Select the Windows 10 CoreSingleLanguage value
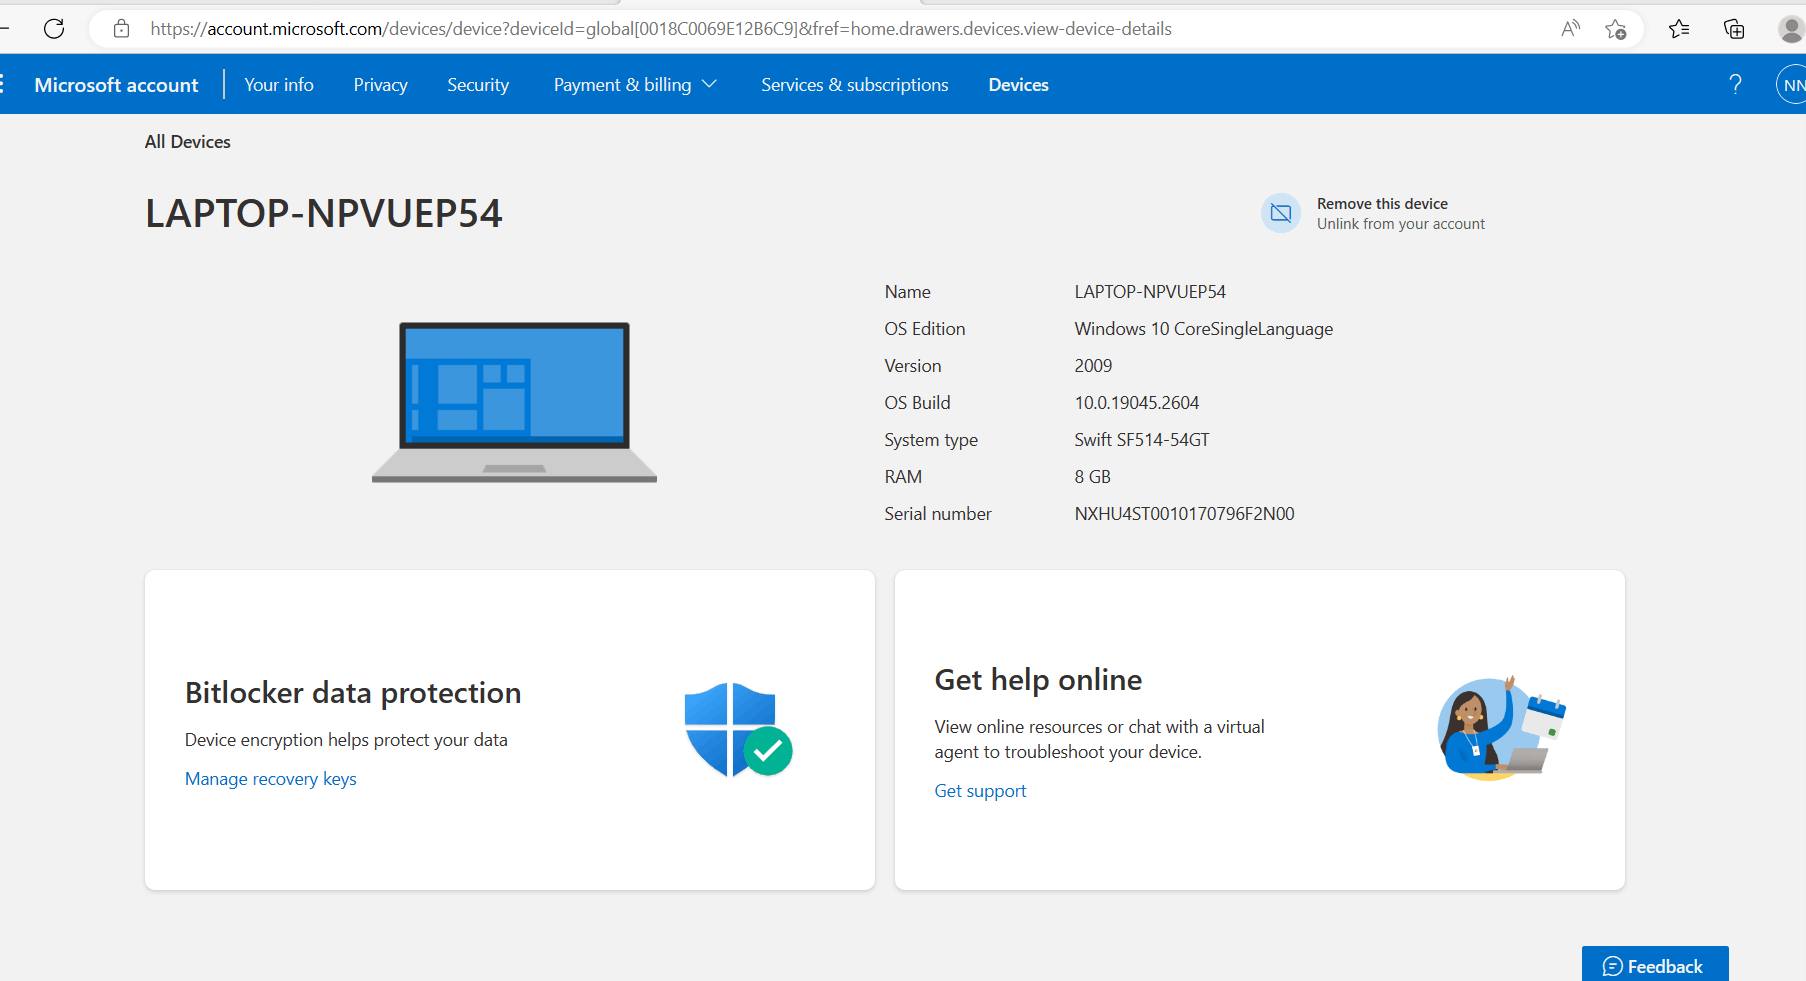The height and width of the screenshot is (981, 1806). 1204,329
